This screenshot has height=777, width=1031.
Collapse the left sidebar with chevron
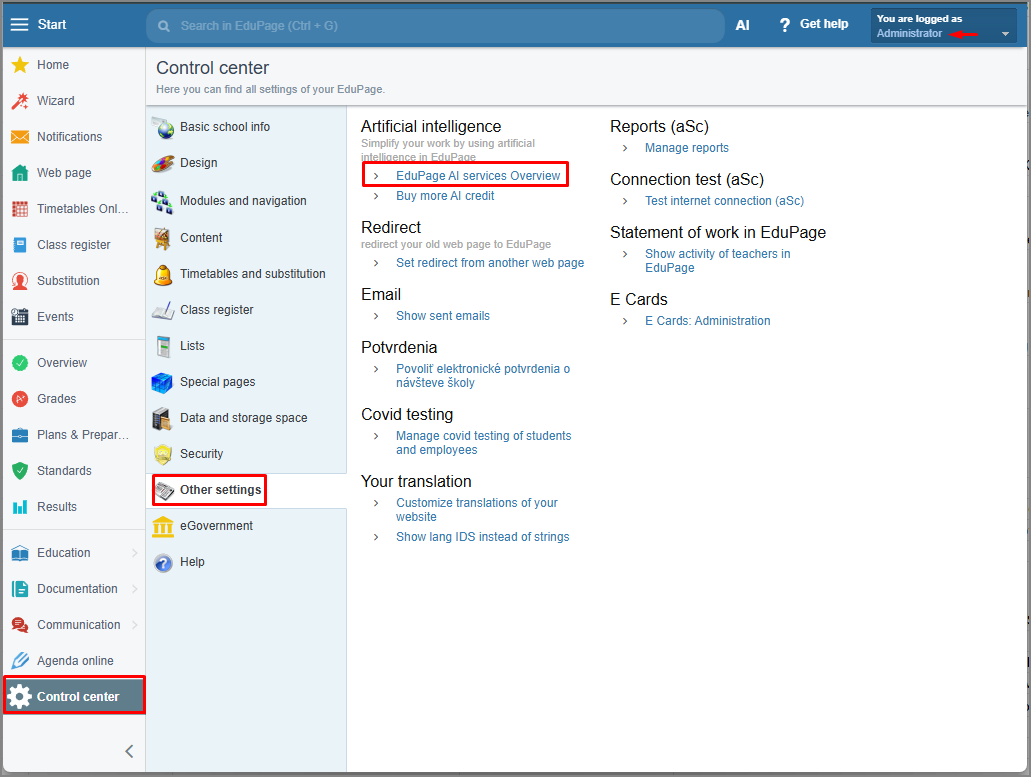(x=129, y=751)
